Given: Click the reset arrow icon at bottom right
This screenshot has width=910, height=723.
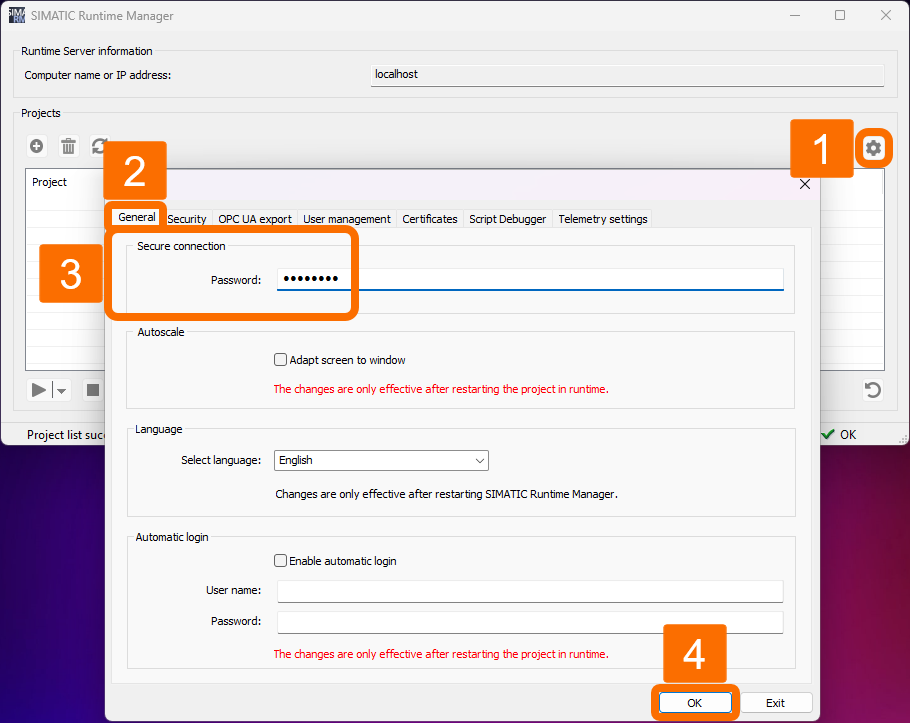Looking at the screenshot, I should [872, 390].
